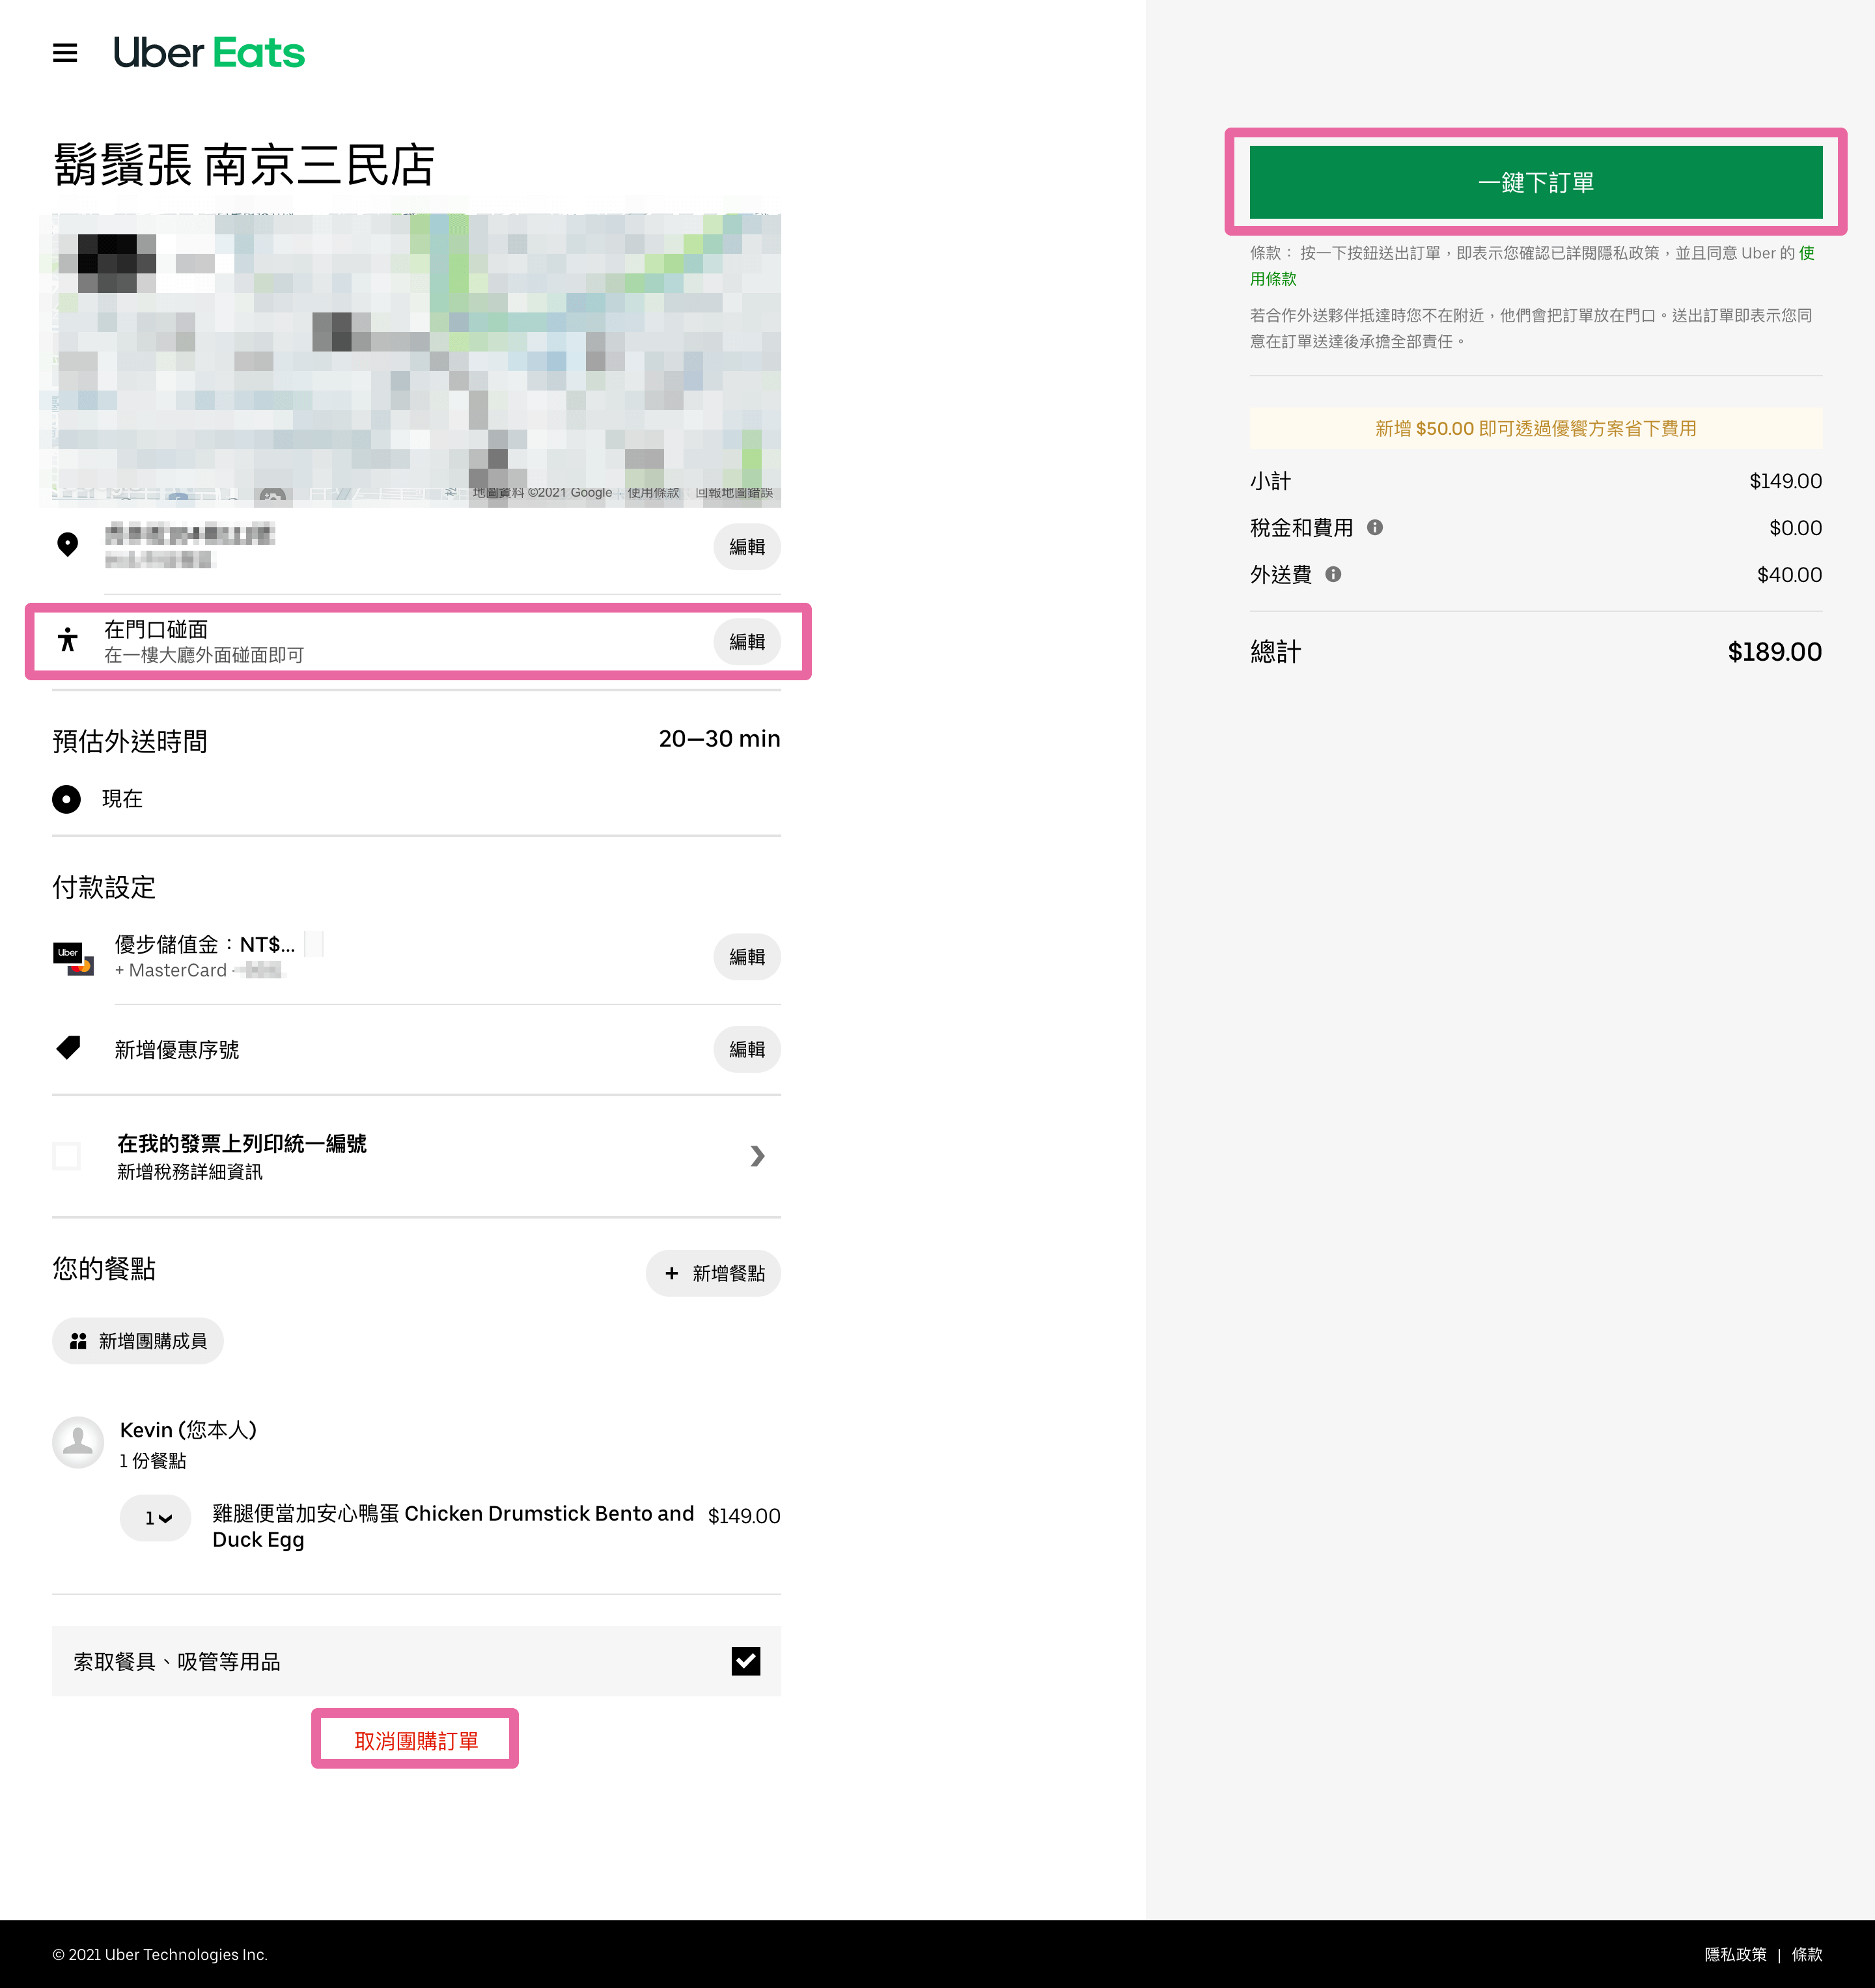
Task: Click Kevin's profile avatar
Action: point(78,1442)
